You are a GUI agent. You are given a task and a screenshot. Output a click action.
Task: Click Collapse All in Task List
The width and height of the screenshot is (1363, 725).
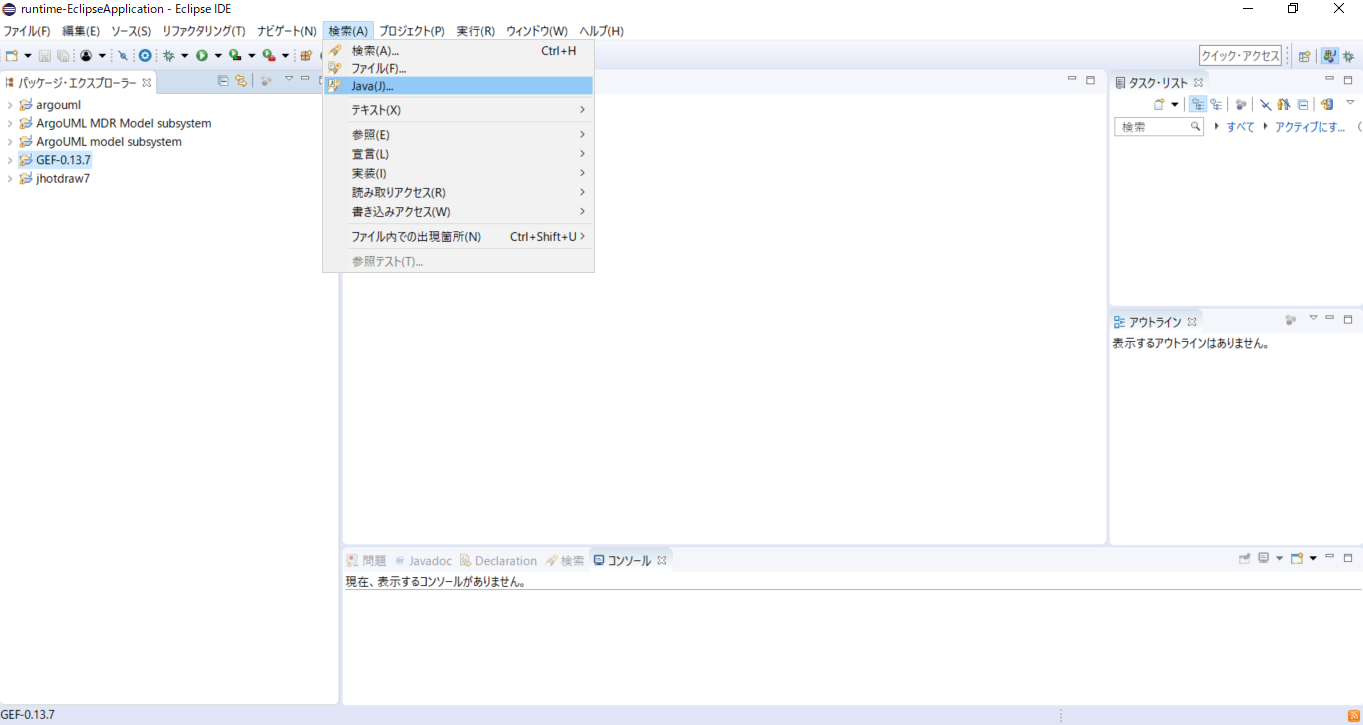(x=1303, y=104)
